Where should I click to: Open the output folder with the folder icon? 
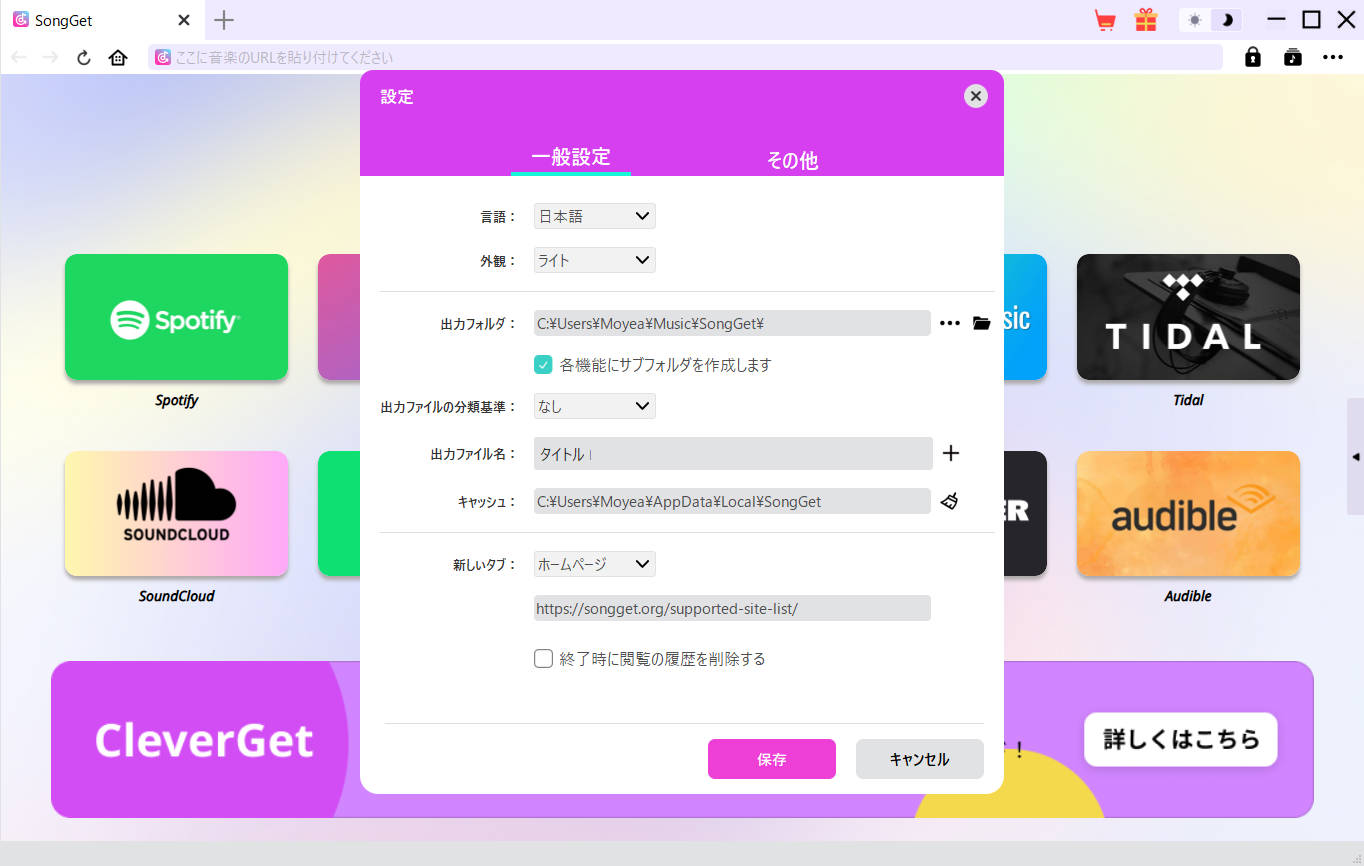pyautogui.click(x=981, y=322)
